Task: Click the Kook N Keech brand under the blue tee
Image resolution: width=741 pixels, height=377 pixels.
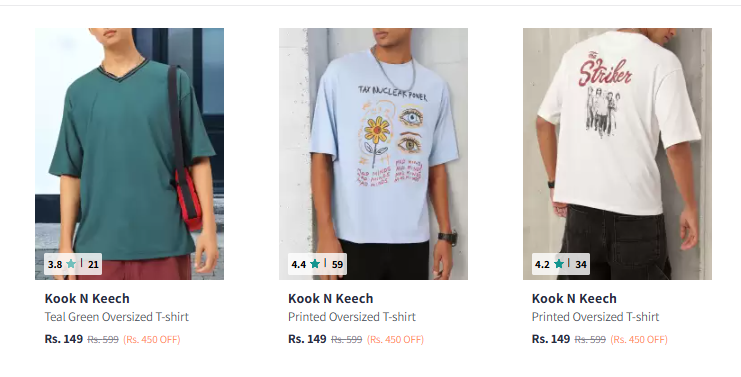Action: (x=331, y=299)
